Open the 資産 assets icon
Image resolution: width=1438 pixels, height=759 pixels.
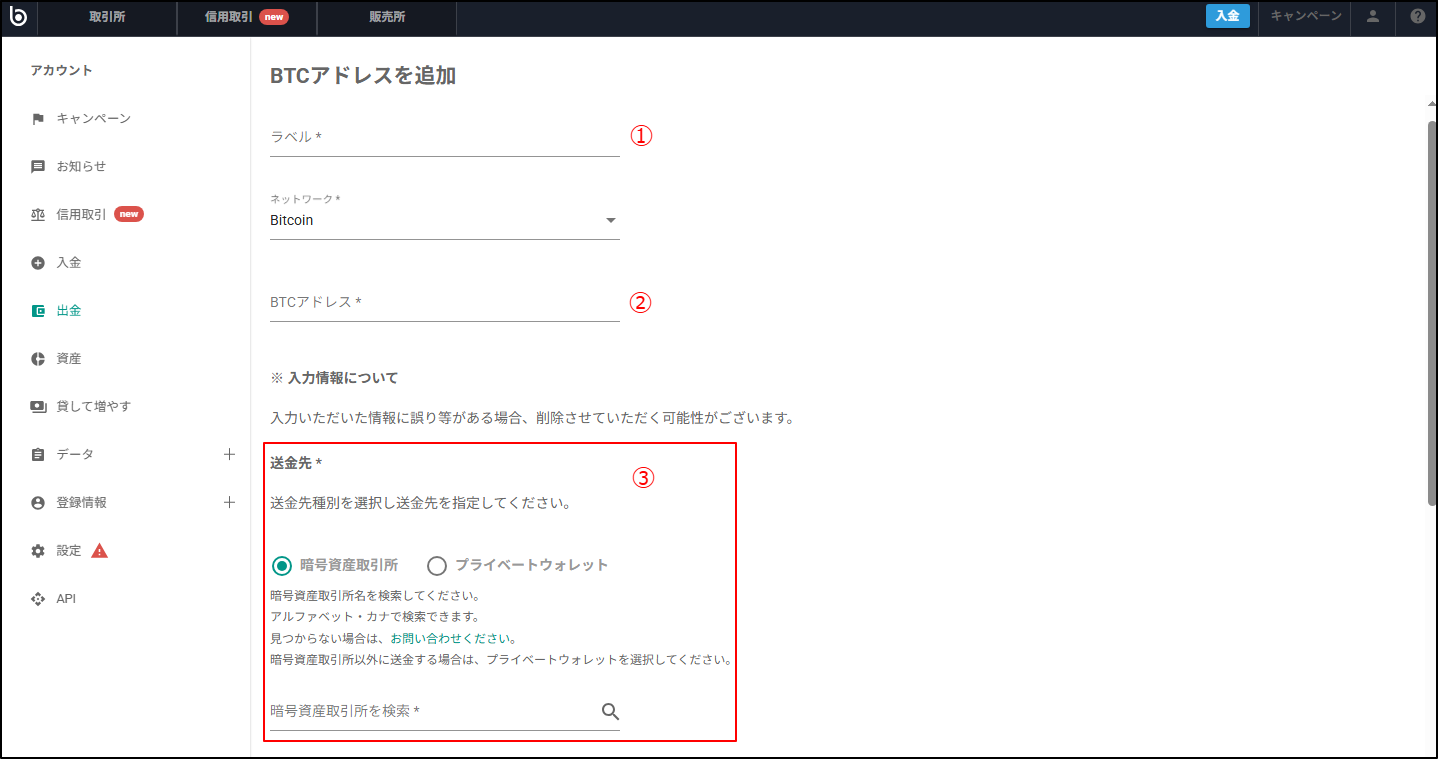coord(38,358)
